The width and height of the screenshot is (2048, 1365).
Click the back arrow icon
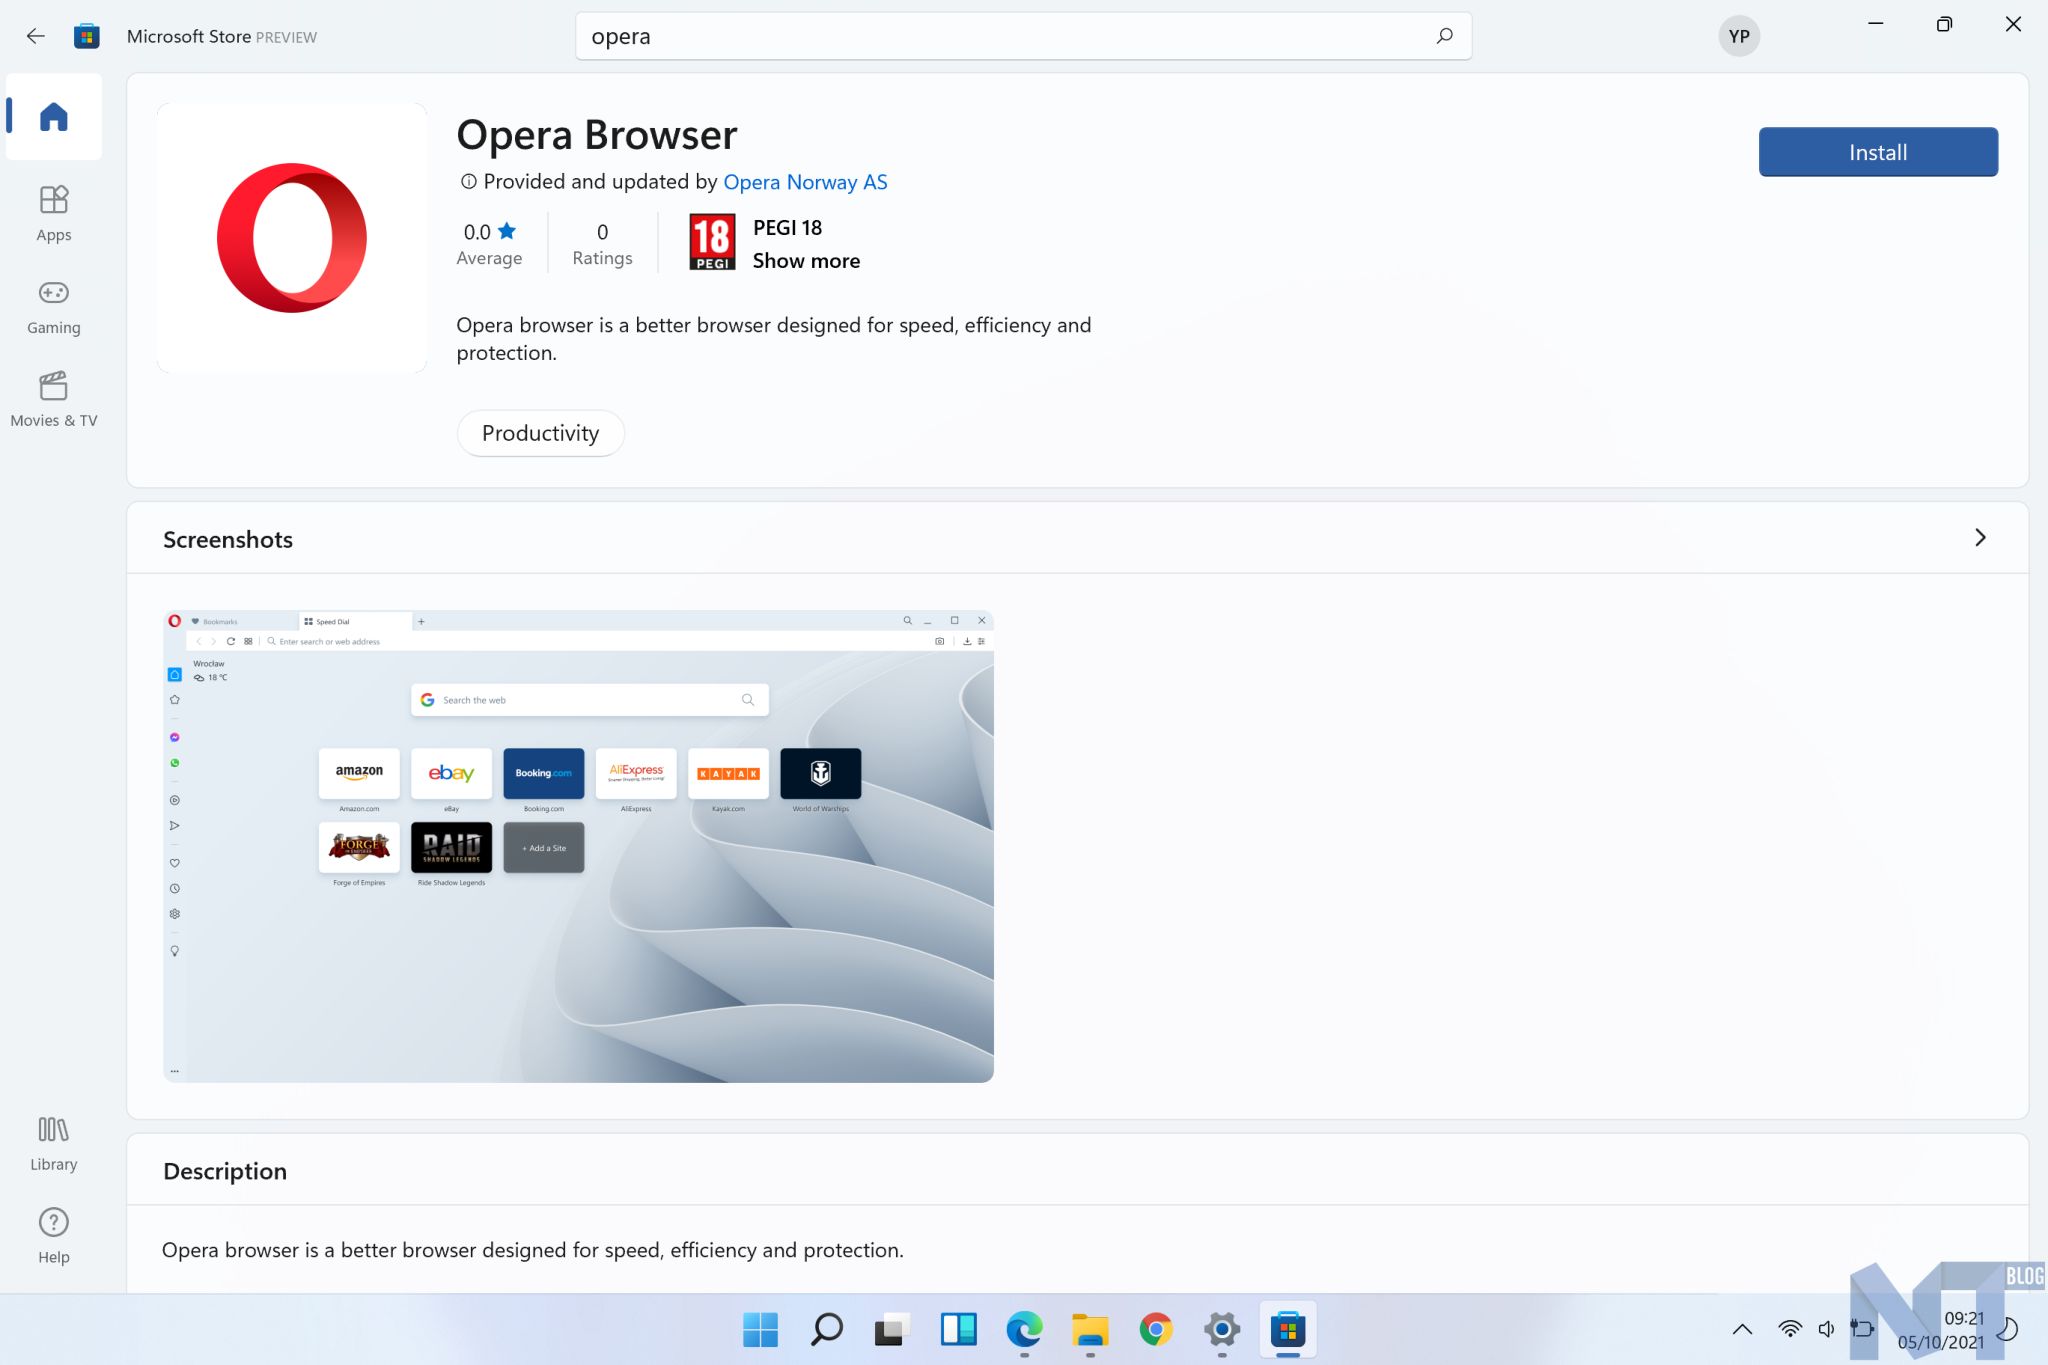pyautogui.click(x=36, y=37)
